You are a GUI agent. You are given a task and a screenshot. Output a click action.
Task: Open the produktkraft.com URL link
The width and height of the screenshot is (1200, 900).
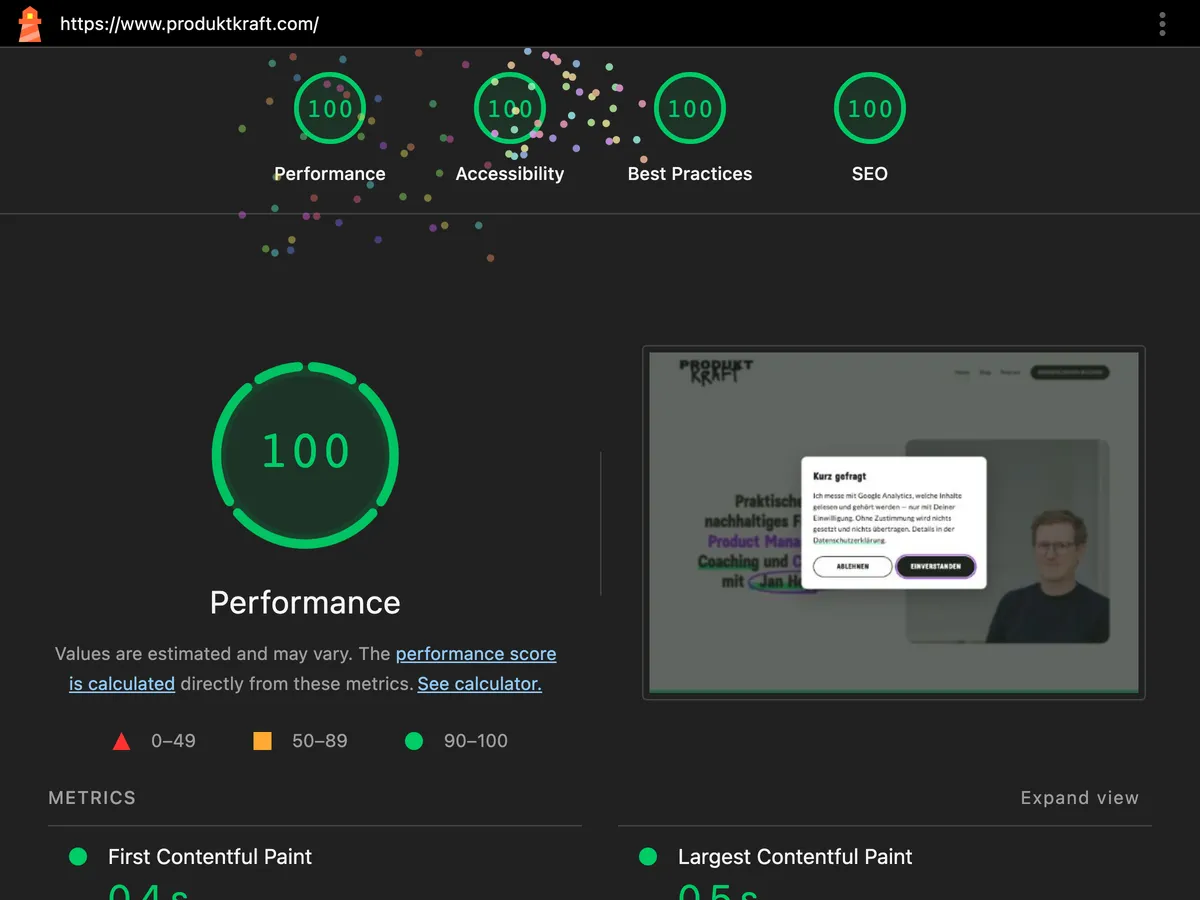coord(190,24)
